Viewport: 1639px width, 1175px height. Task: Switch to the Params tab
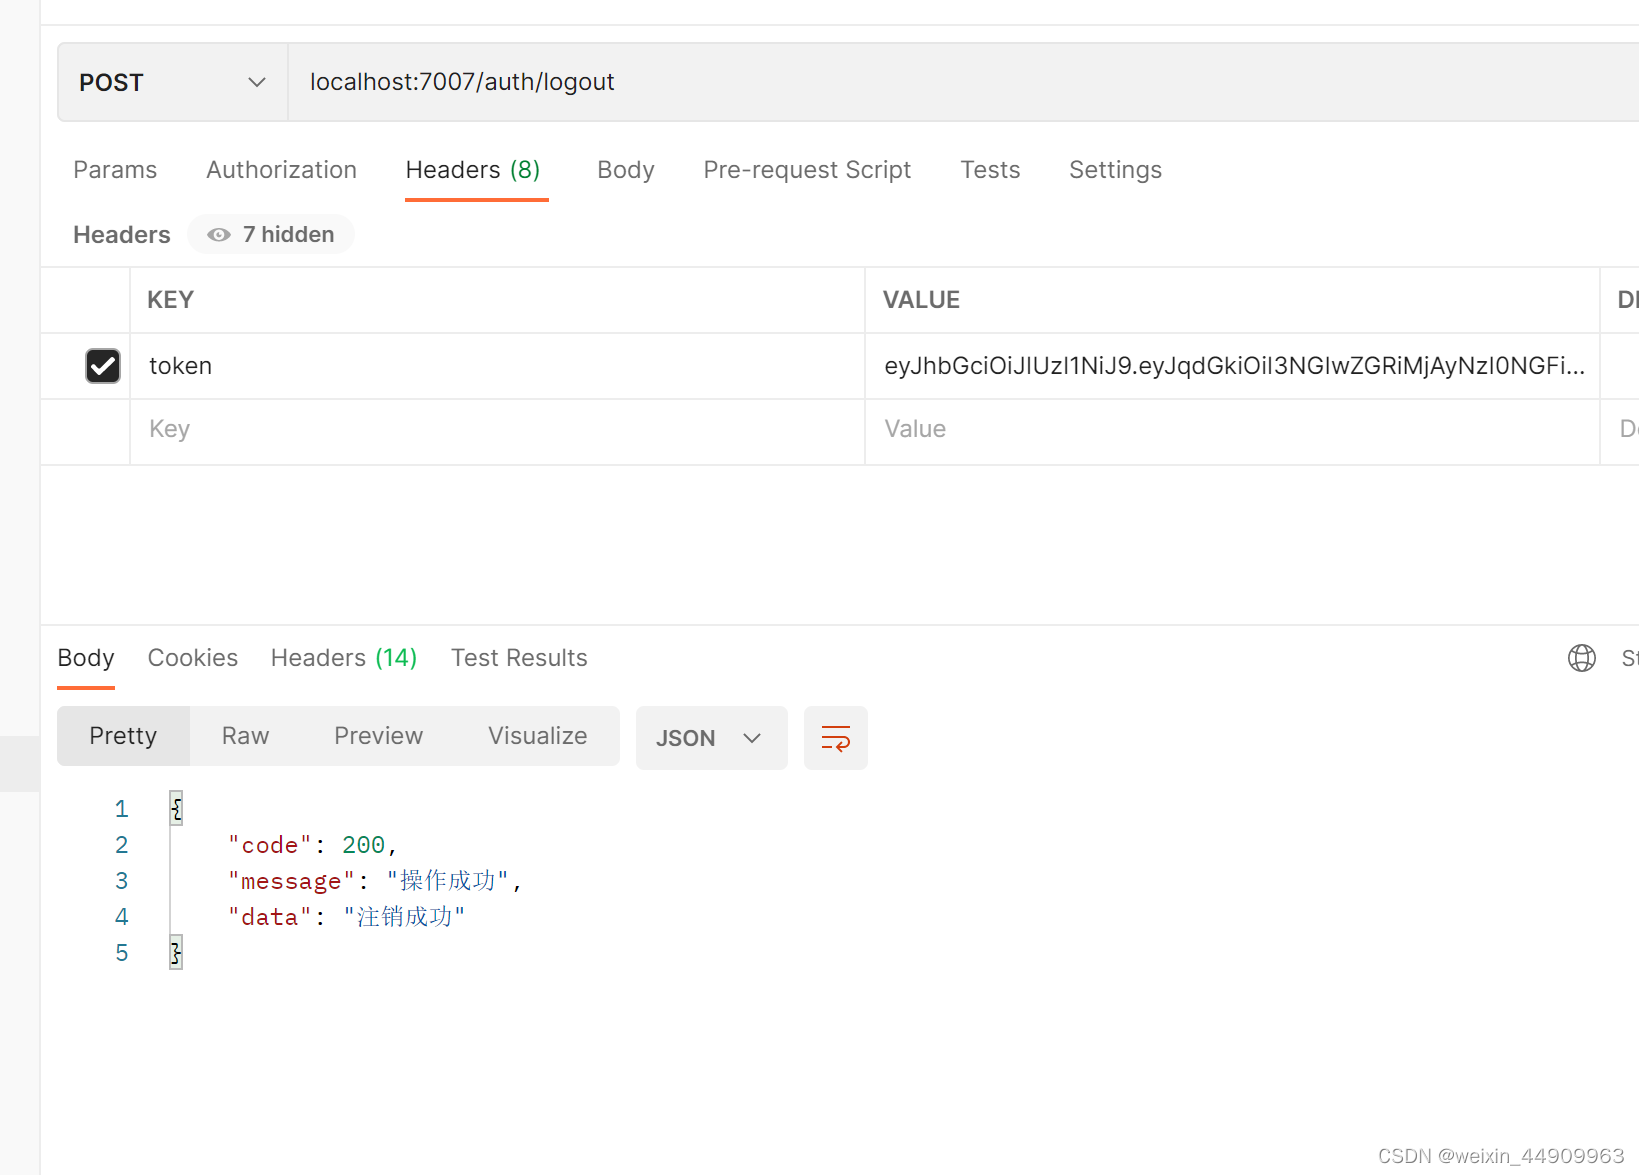(x=115, y=170)
